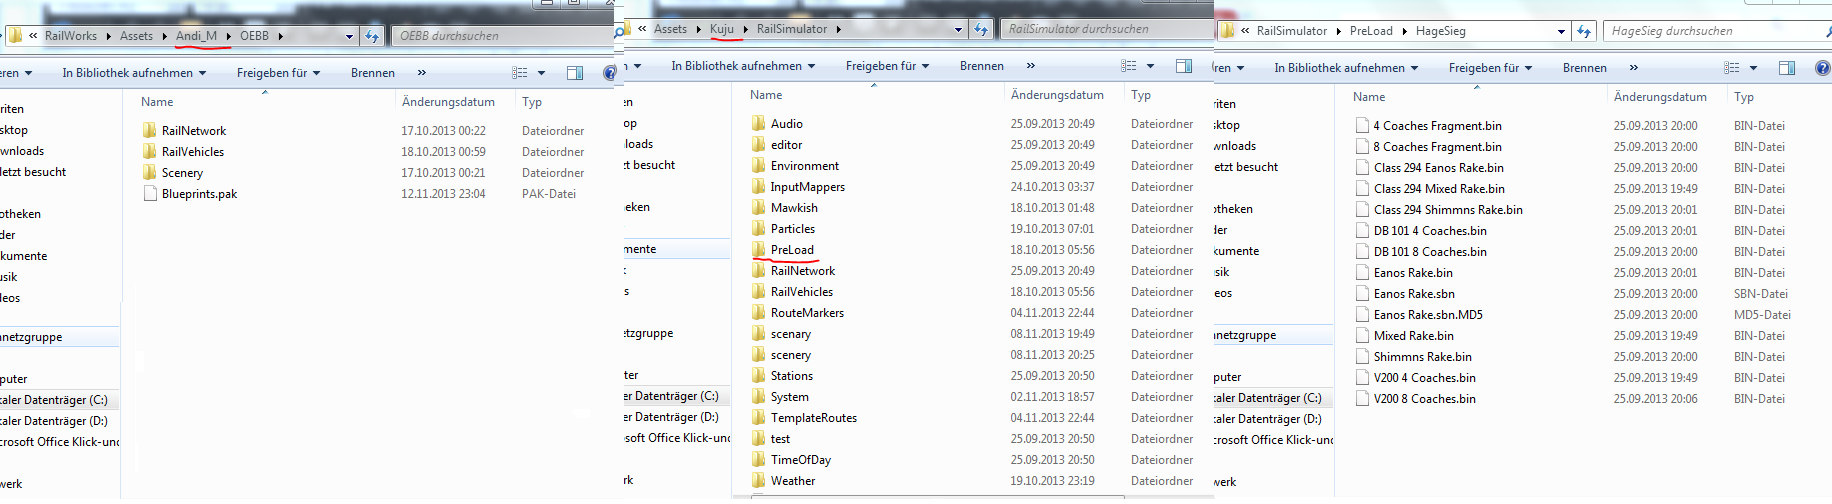Open 'Freigeben für' menu in RailSimulator window
The height and width of the screenshot is (504, 1832).
click(x=887, y=66)
